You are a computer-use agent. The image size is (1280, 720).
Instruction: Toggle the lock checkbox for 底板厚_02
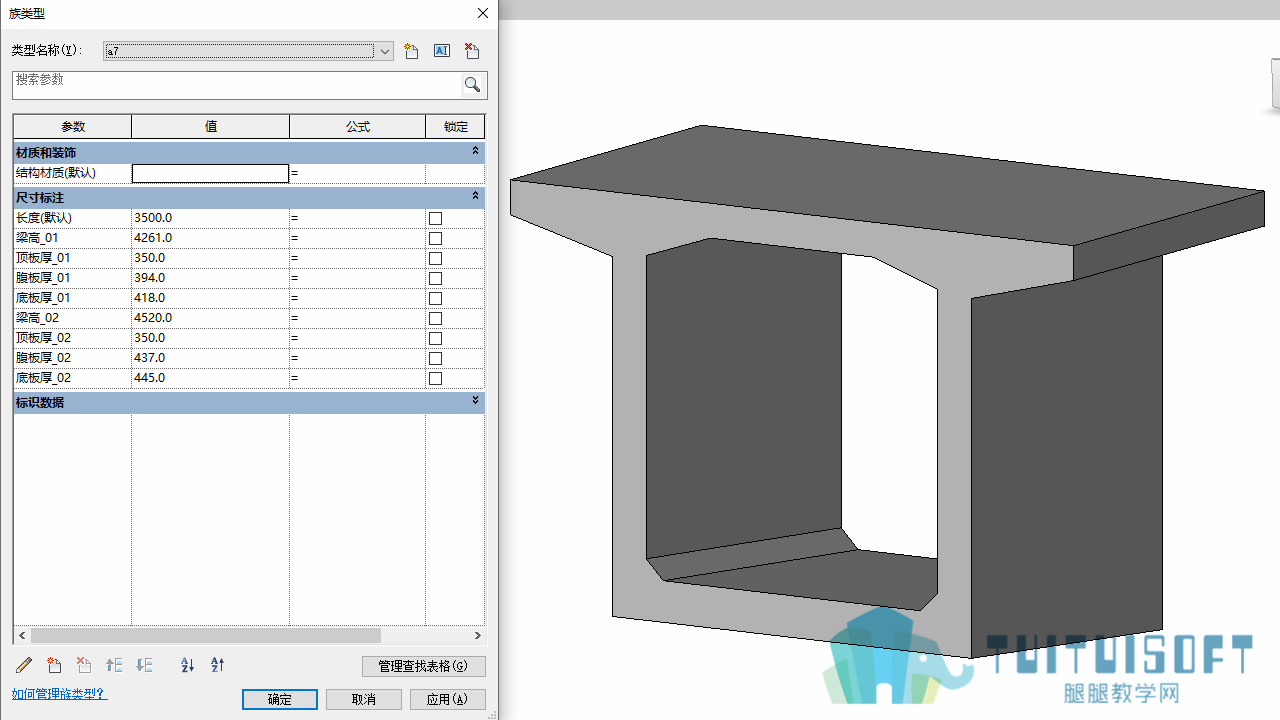point(435,378)
